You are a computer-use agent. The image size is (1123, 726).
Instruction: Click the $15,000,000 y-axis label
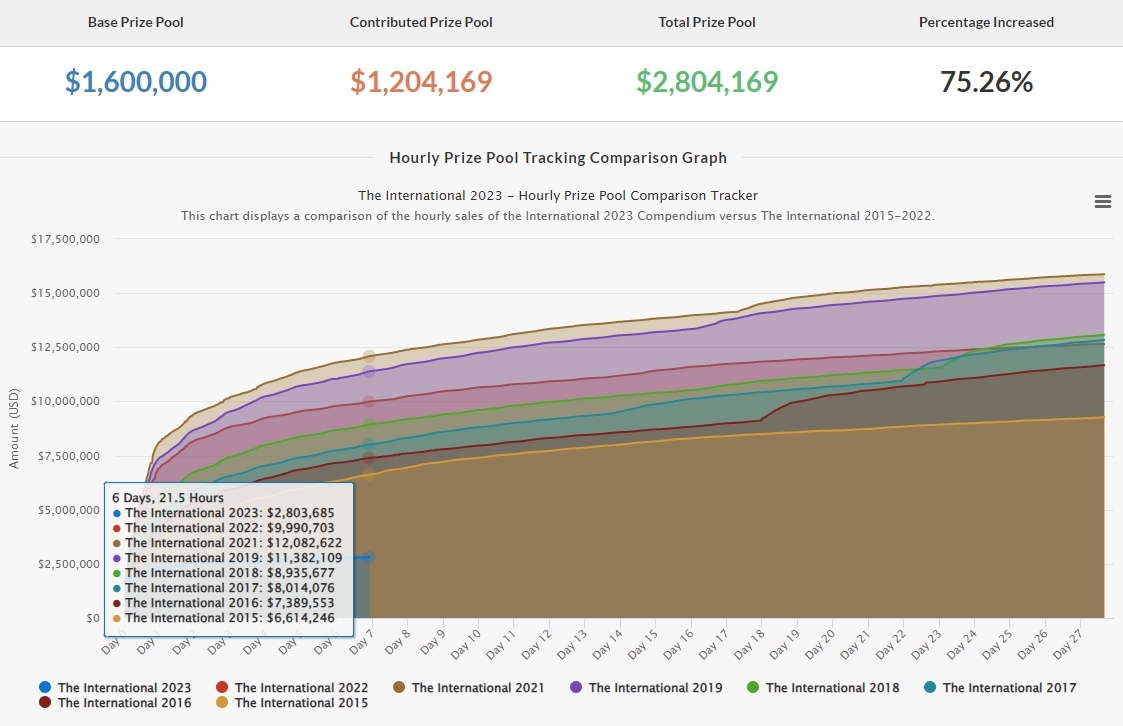click(65, 293)
